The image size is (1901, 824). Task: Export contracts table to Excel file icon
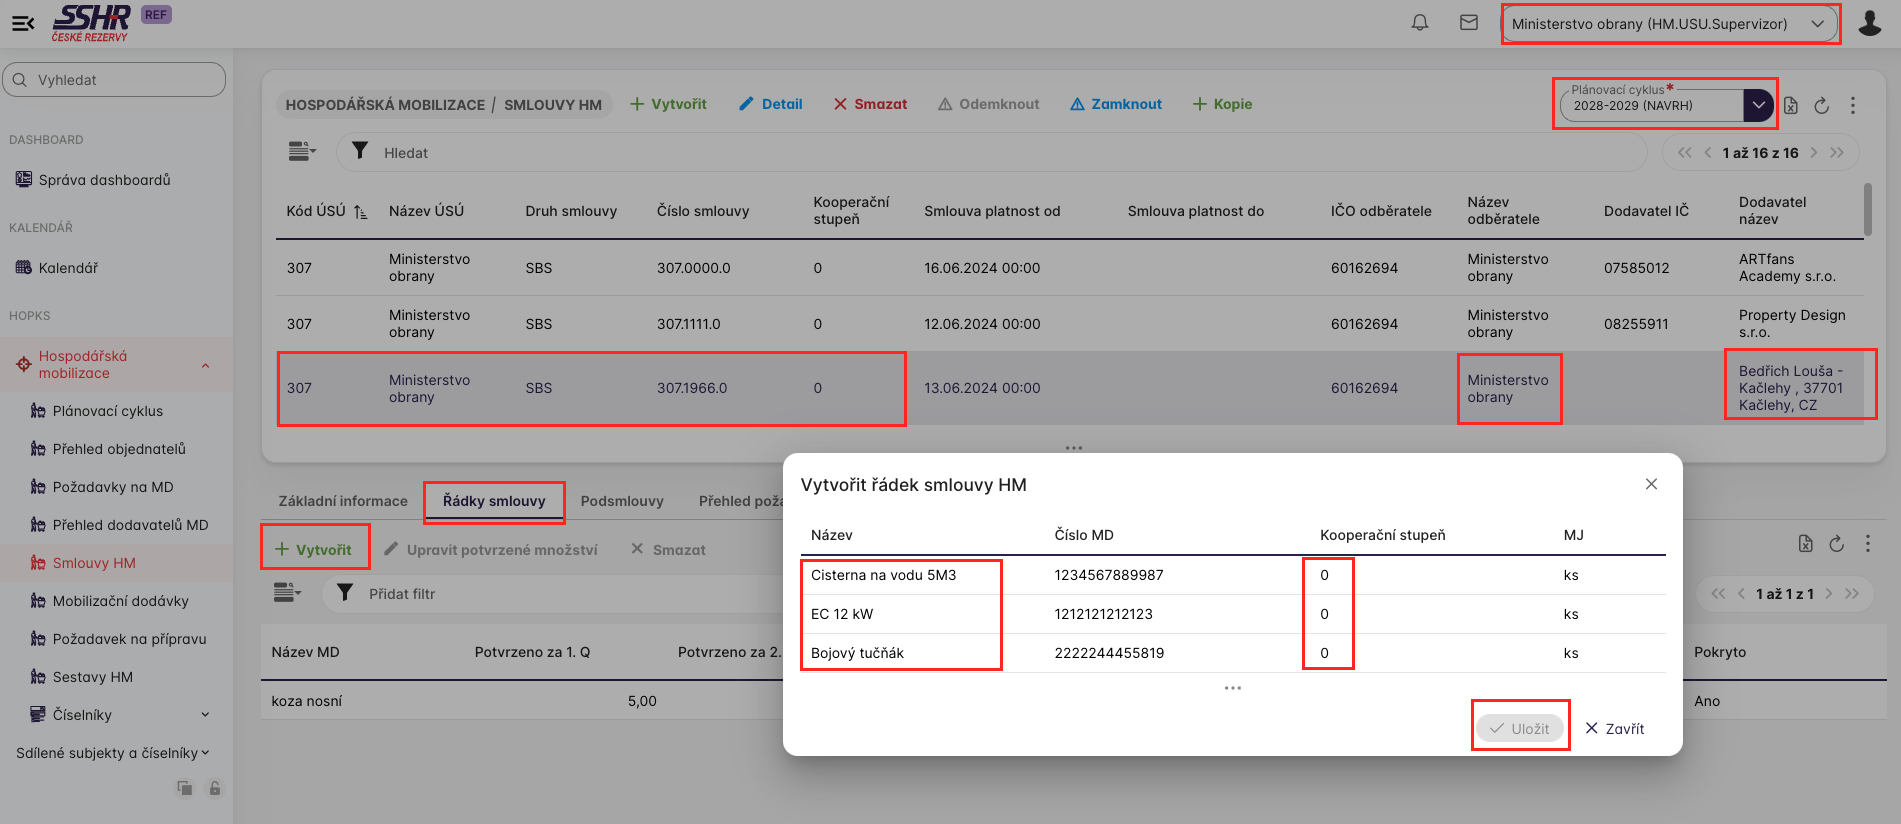pos(1791,106)
